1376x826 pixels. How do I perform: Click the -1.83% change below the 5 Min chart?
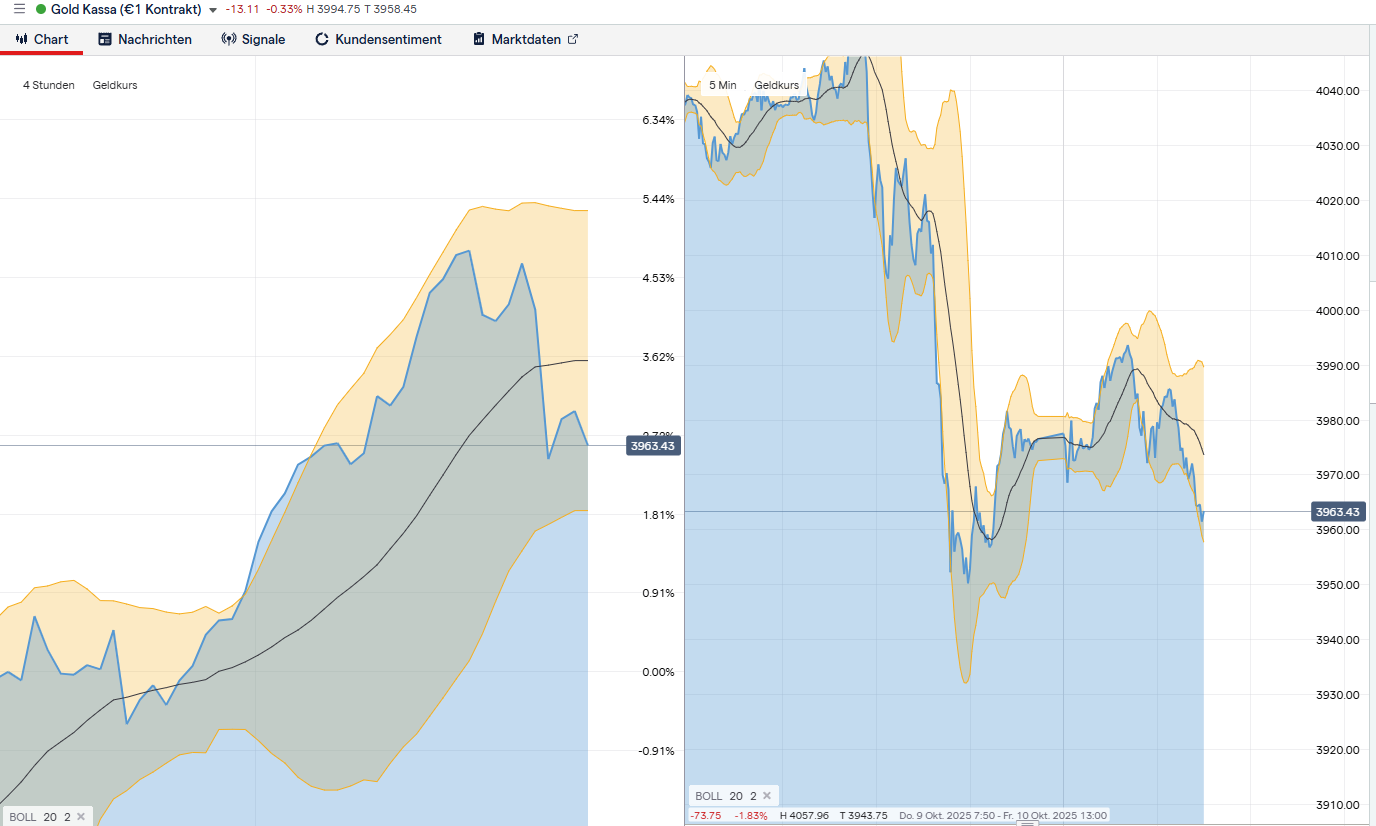tap(750, 815)
